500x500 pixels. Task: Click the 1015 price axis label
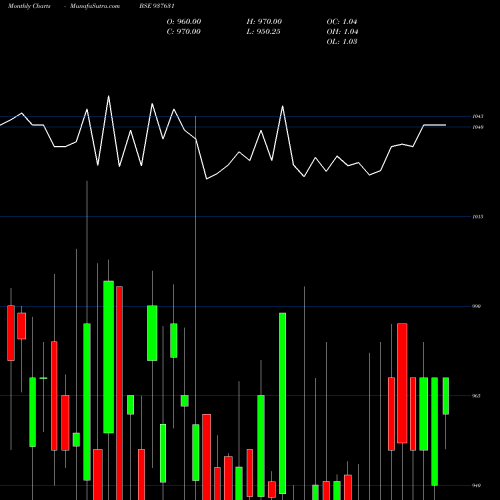[478, 217]
